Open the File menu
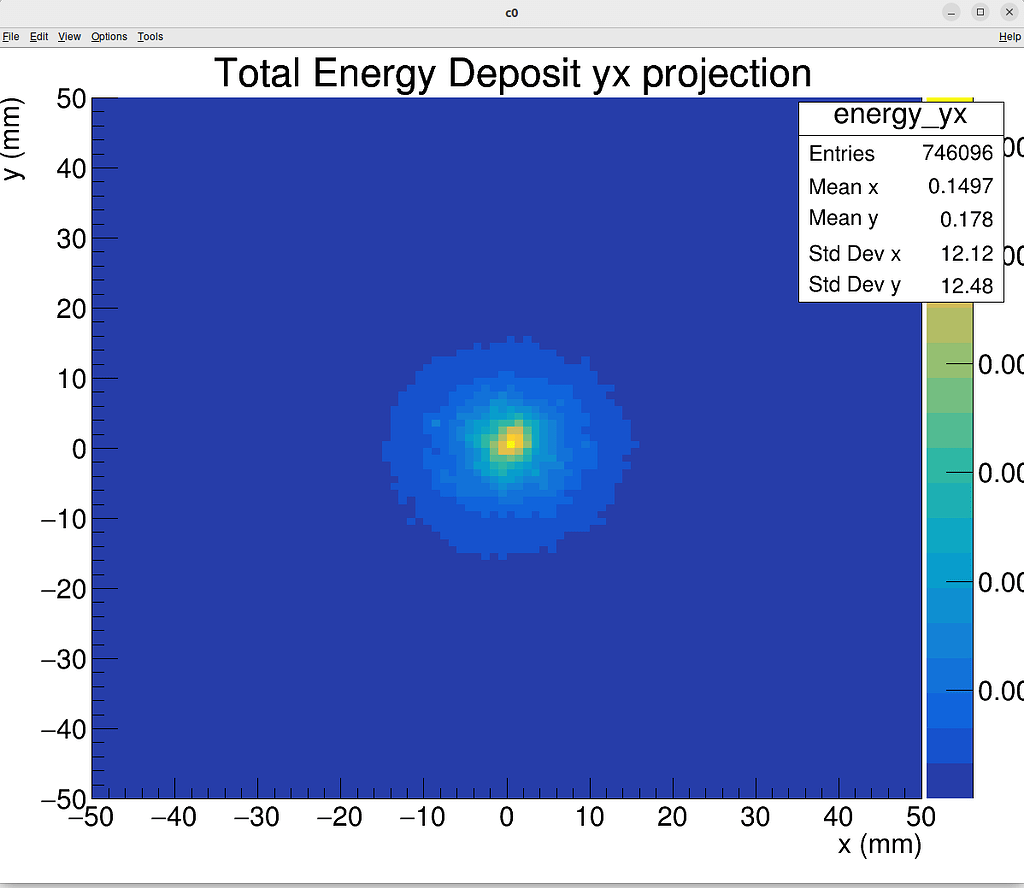Image resolution: width=1024 pixels, height=888 pixels. tap(11, 36)
